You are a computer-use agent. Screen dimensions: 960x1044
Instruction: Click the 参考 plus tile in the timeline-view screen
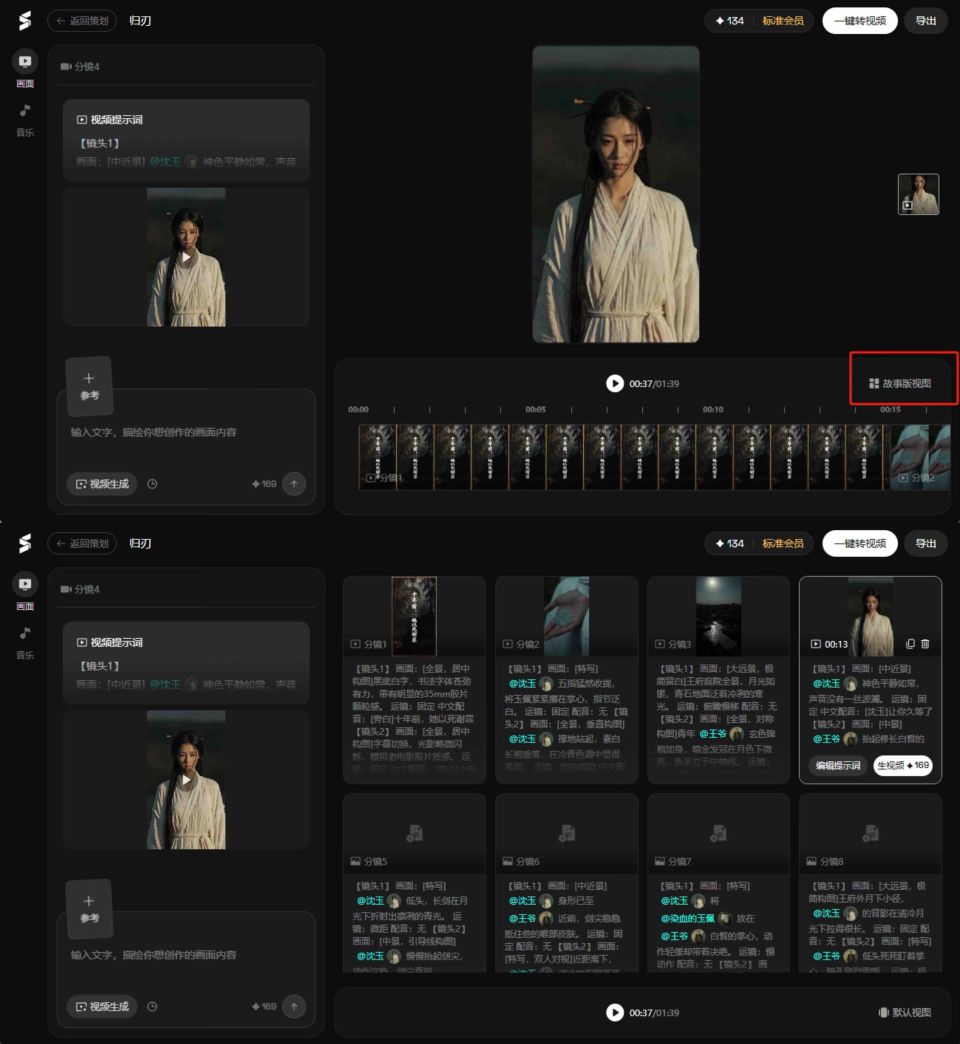pyautogui.click(x=89, y=386)
